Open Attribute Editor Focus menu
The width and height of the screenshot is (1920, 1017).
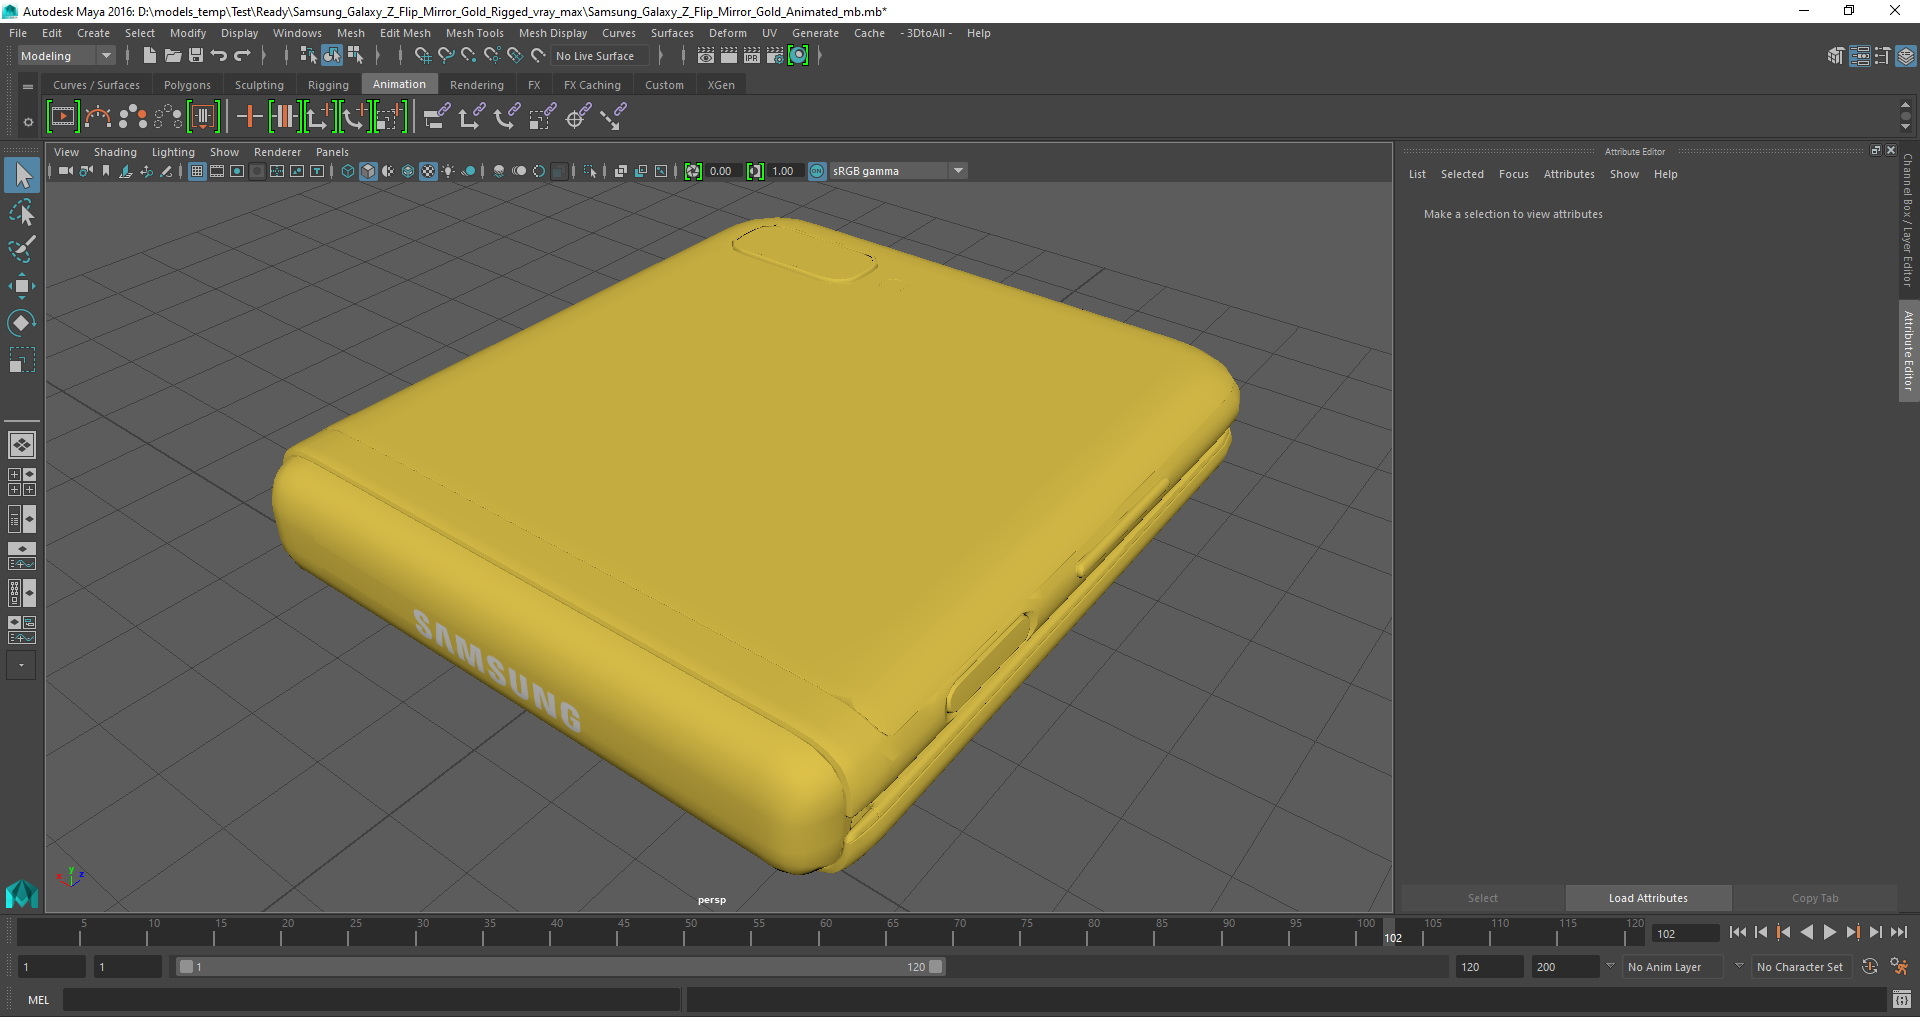1513,174
